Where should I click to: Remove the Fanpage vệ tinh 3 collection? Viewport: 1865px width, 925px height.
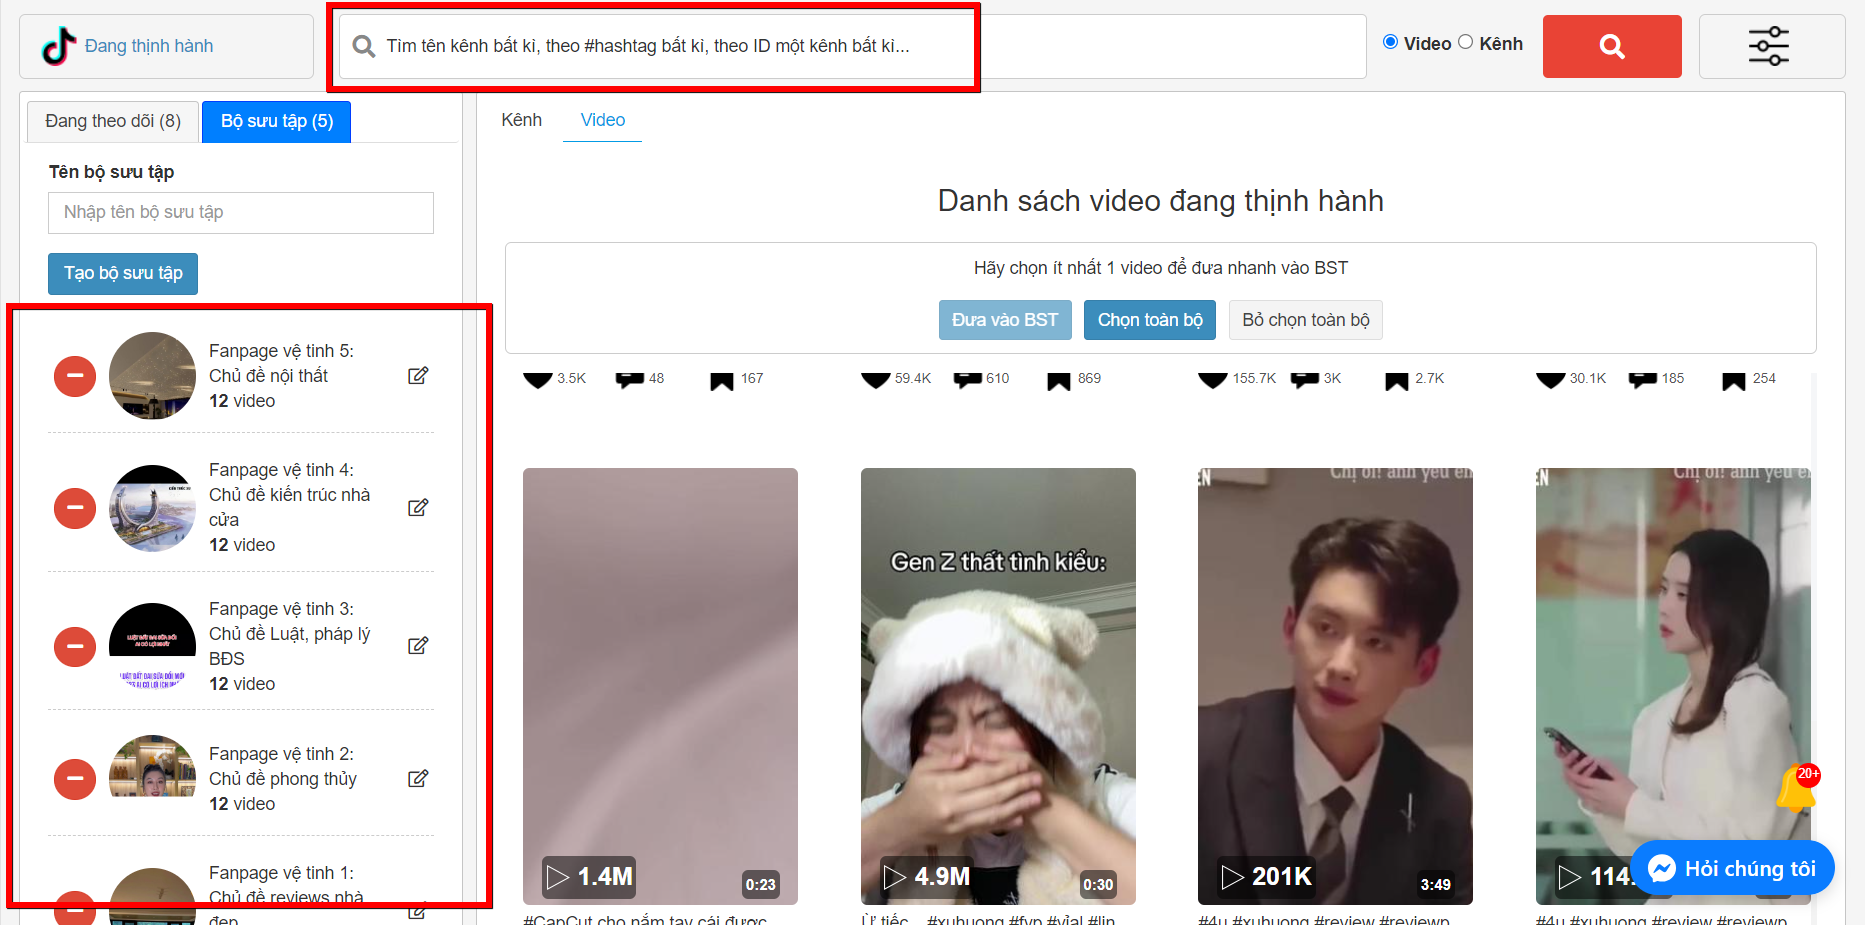click(x=75, y=646)
